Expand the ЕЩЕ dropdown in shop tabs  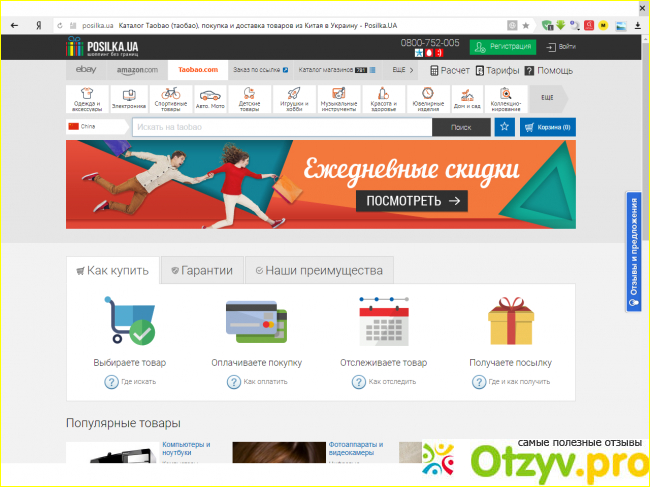pyautogui.click(x=401, y=70)
